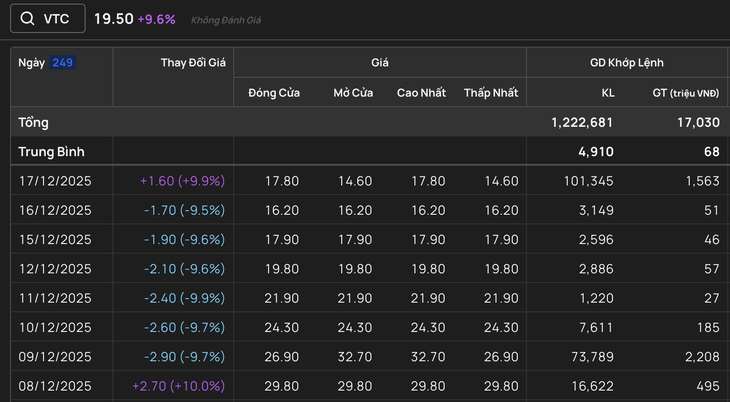Sort by the Ngày column header

[32, 63]
